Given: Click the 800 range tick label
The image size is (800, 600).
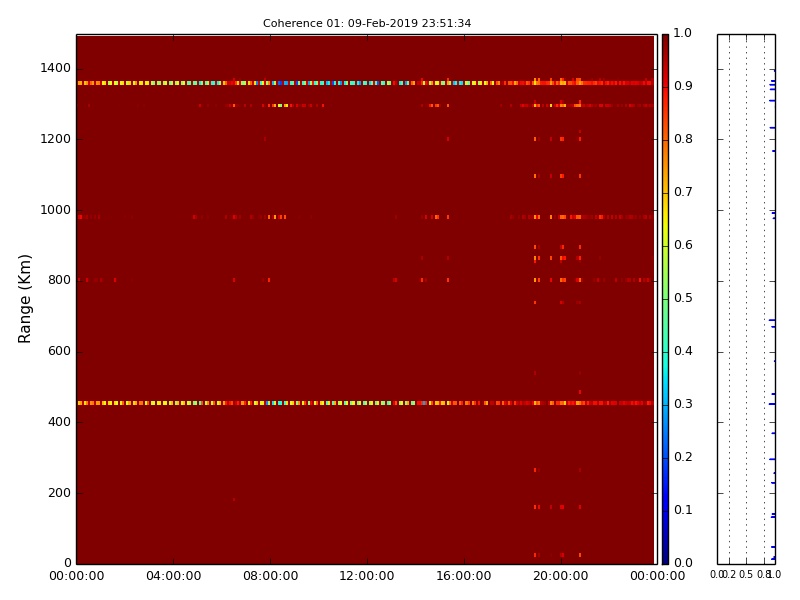Looking at the screenshot, I should coord(59,280).
